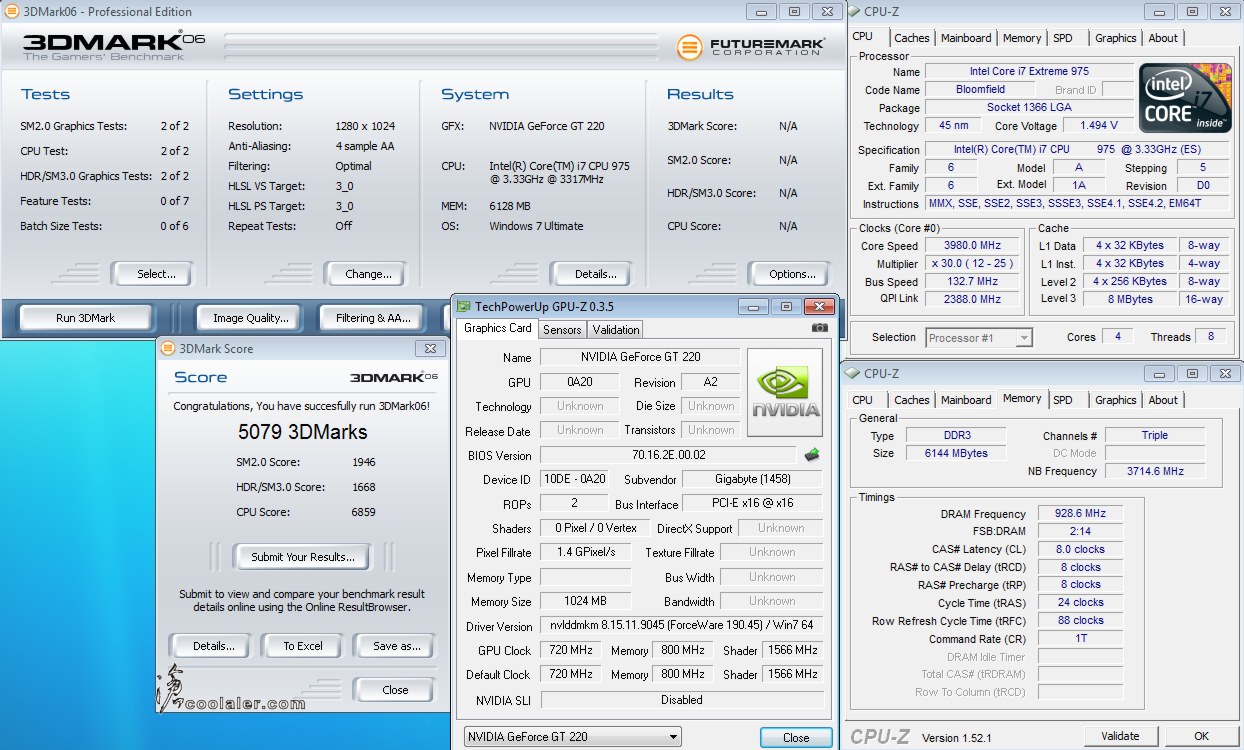Image resolution: width=1244 pixels, height=750 pixels.
Task: Click the CPU Score 6859 value
Action: coord(364,512)
